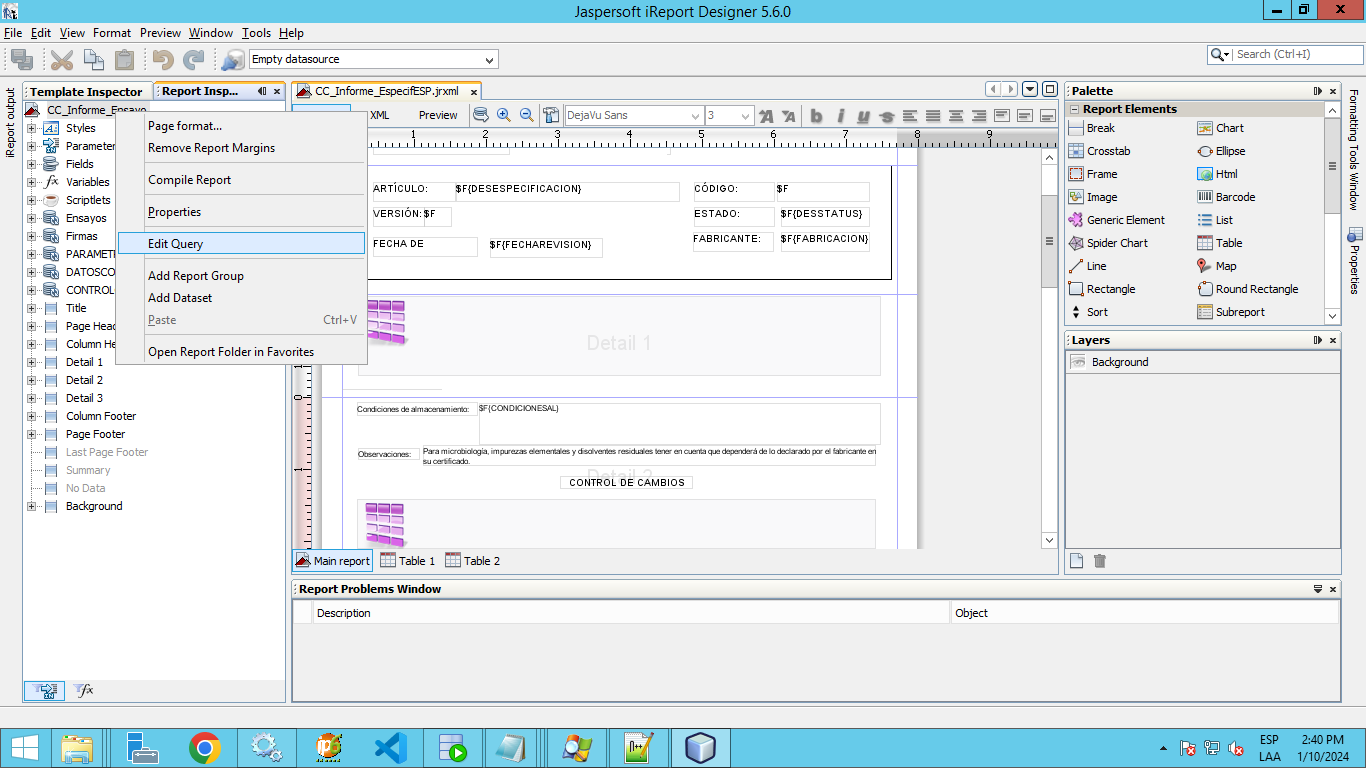Expand the Page Footer band node
Screen dimensions: 1366x768
click(31, 434)
